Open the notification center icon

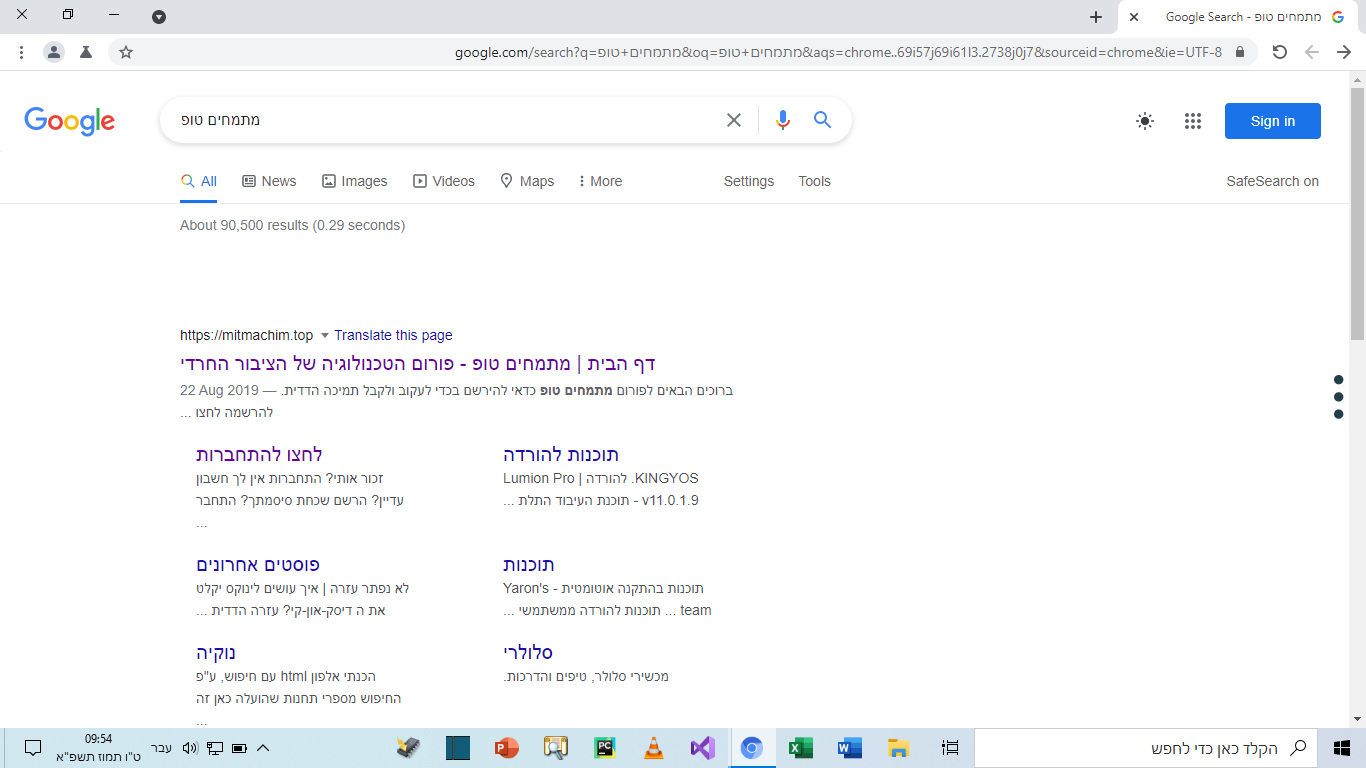tap(32, 748)
